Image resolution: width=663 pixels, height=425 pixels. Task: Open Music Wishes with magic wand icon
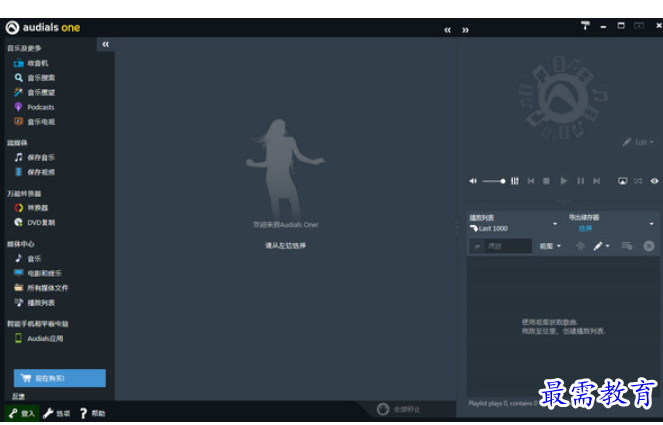coord(34,92)
